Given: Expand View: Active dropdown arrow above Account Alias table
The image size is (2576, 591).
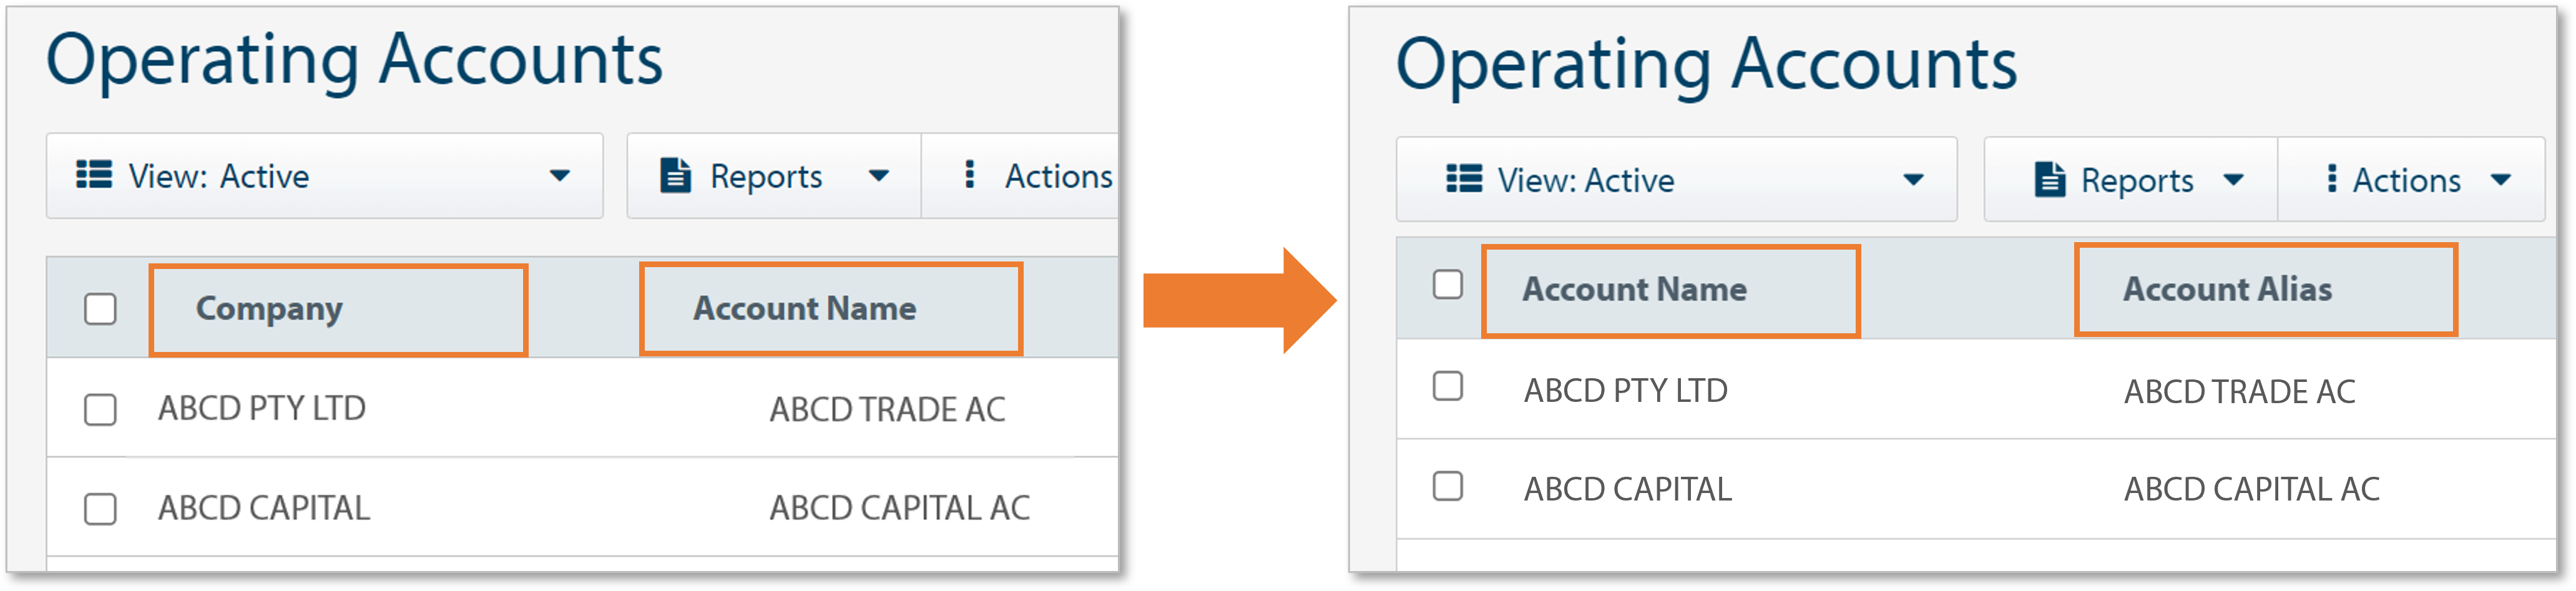Looking at the screenshot, I should [x=1913, y=180].
